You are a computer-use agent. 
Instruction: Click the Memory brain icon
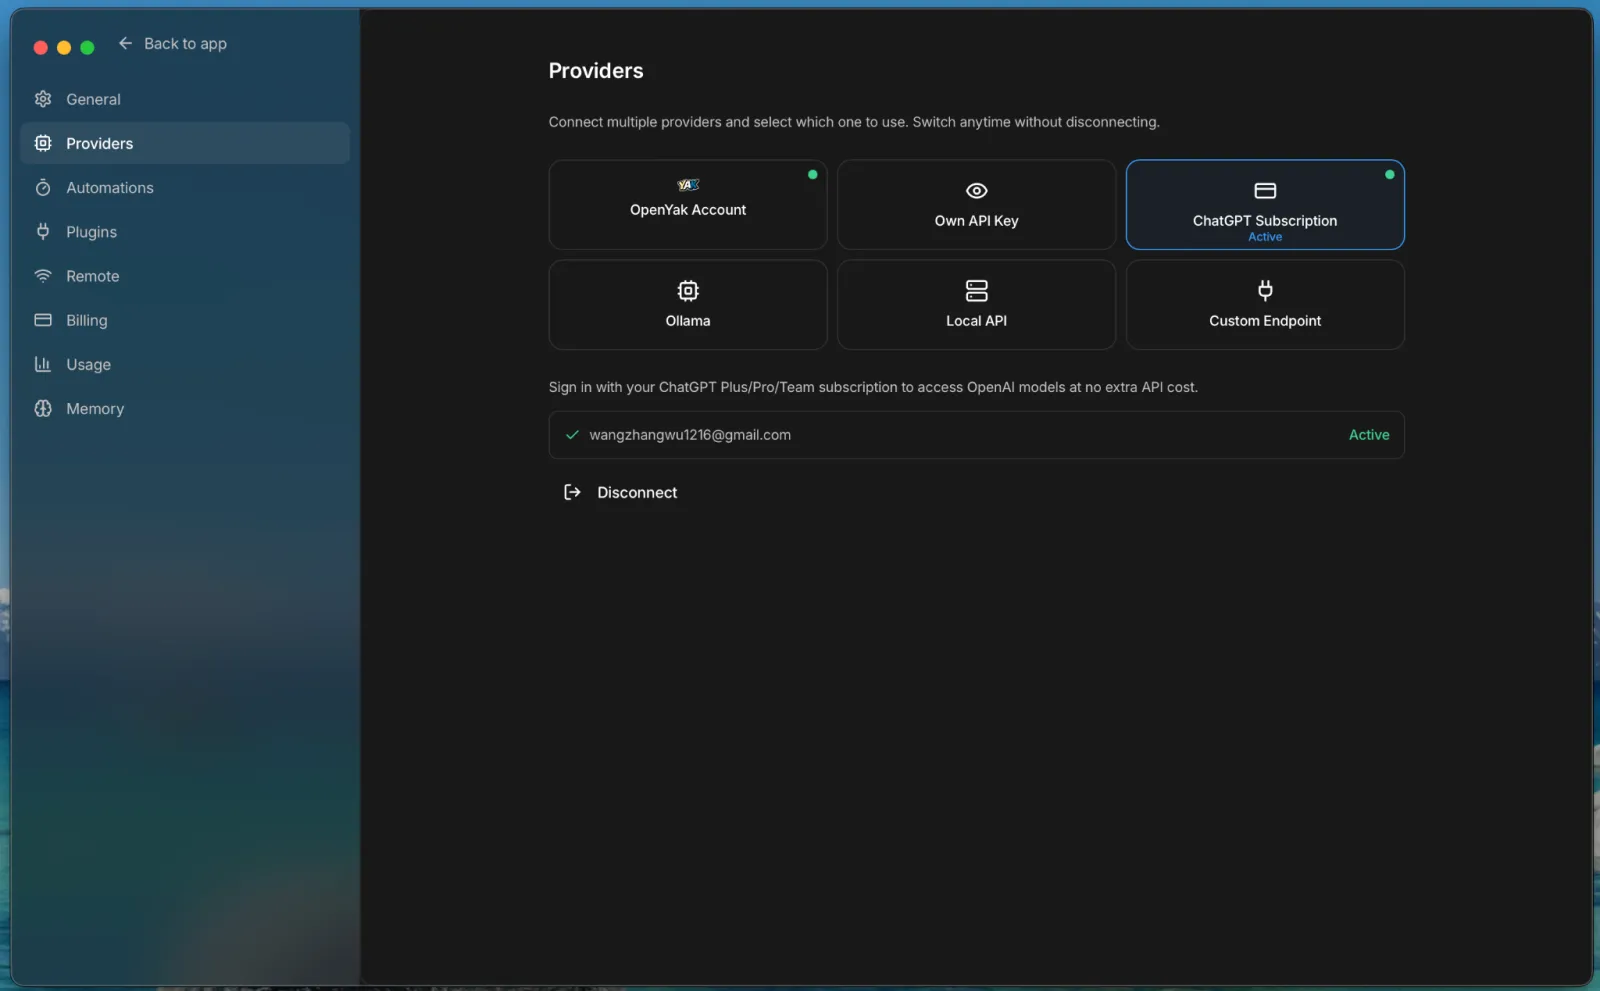click(x=43, y=408)
